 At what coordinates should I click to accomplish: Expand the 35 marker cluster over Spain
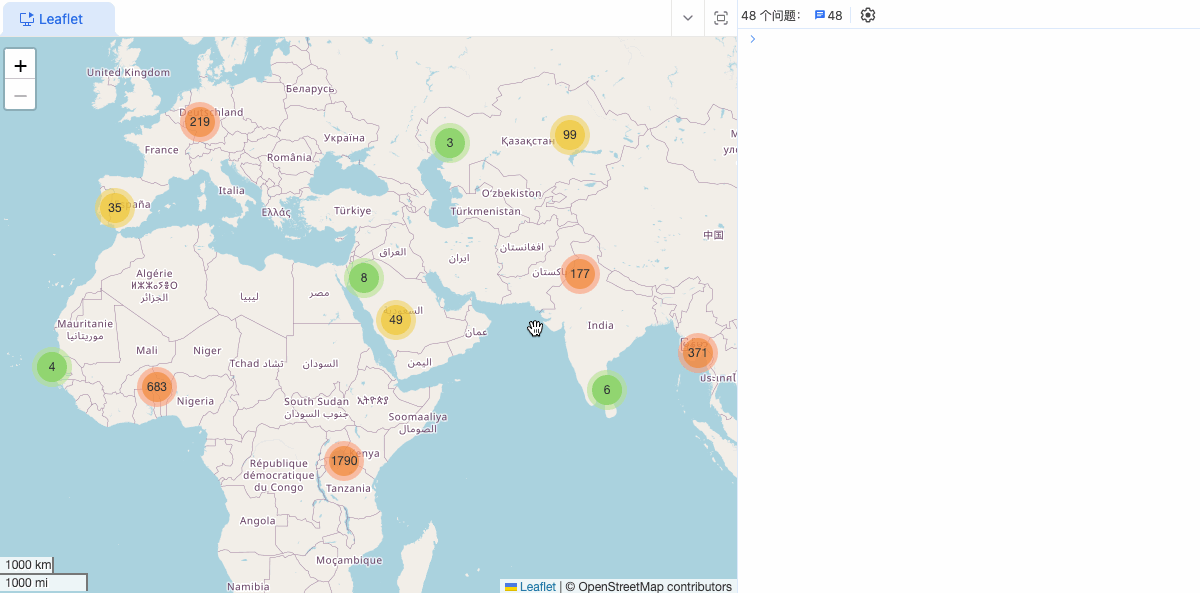115,208
